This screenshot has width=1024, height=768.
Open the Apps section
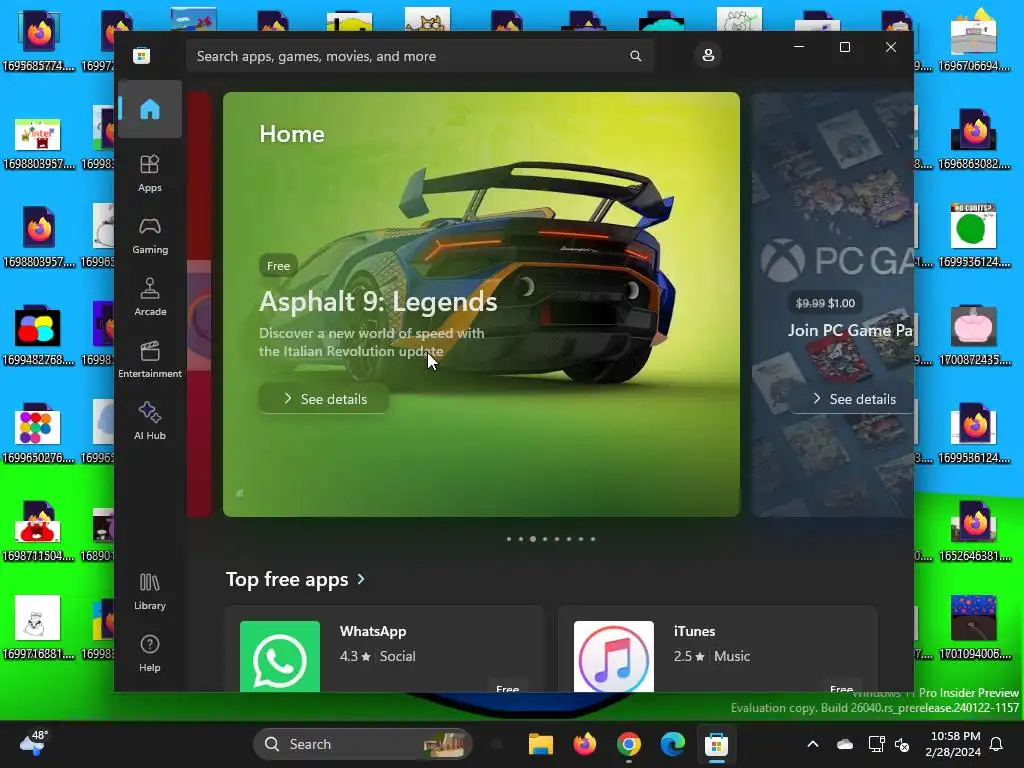click(150, 173)
